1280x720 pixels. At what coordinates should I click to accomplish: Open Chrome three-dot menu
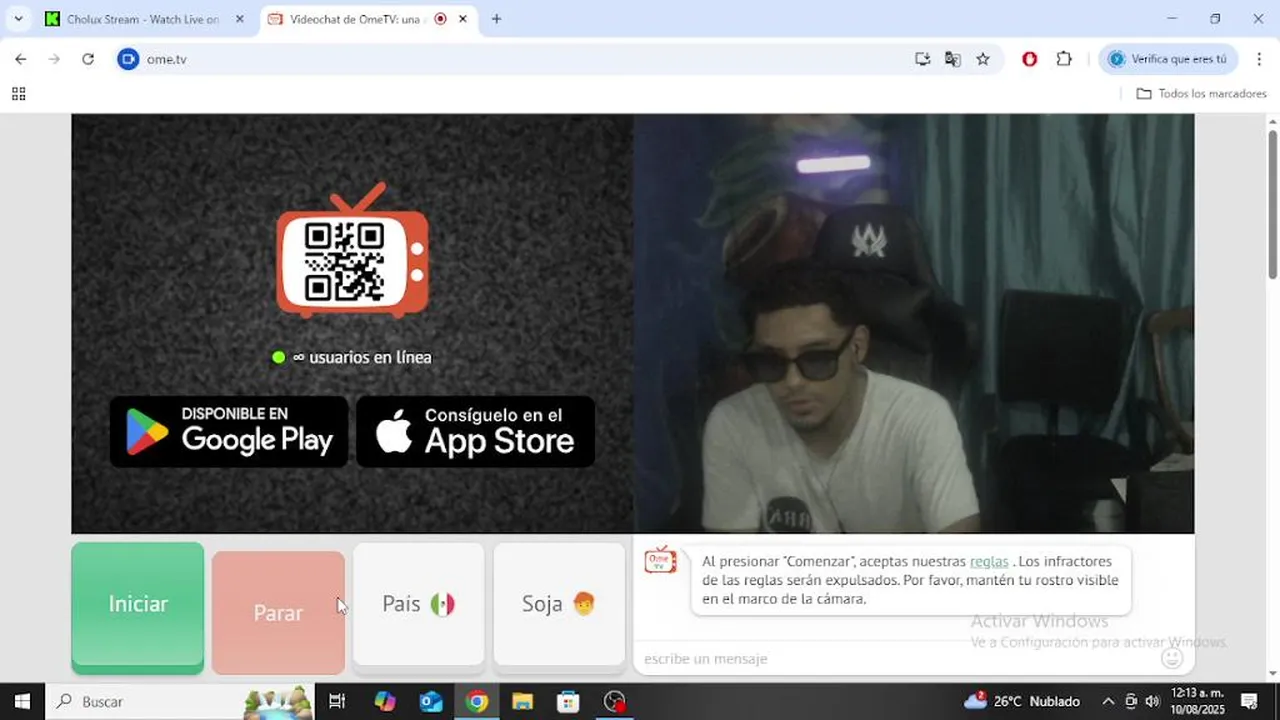(x=1258, y=59)
